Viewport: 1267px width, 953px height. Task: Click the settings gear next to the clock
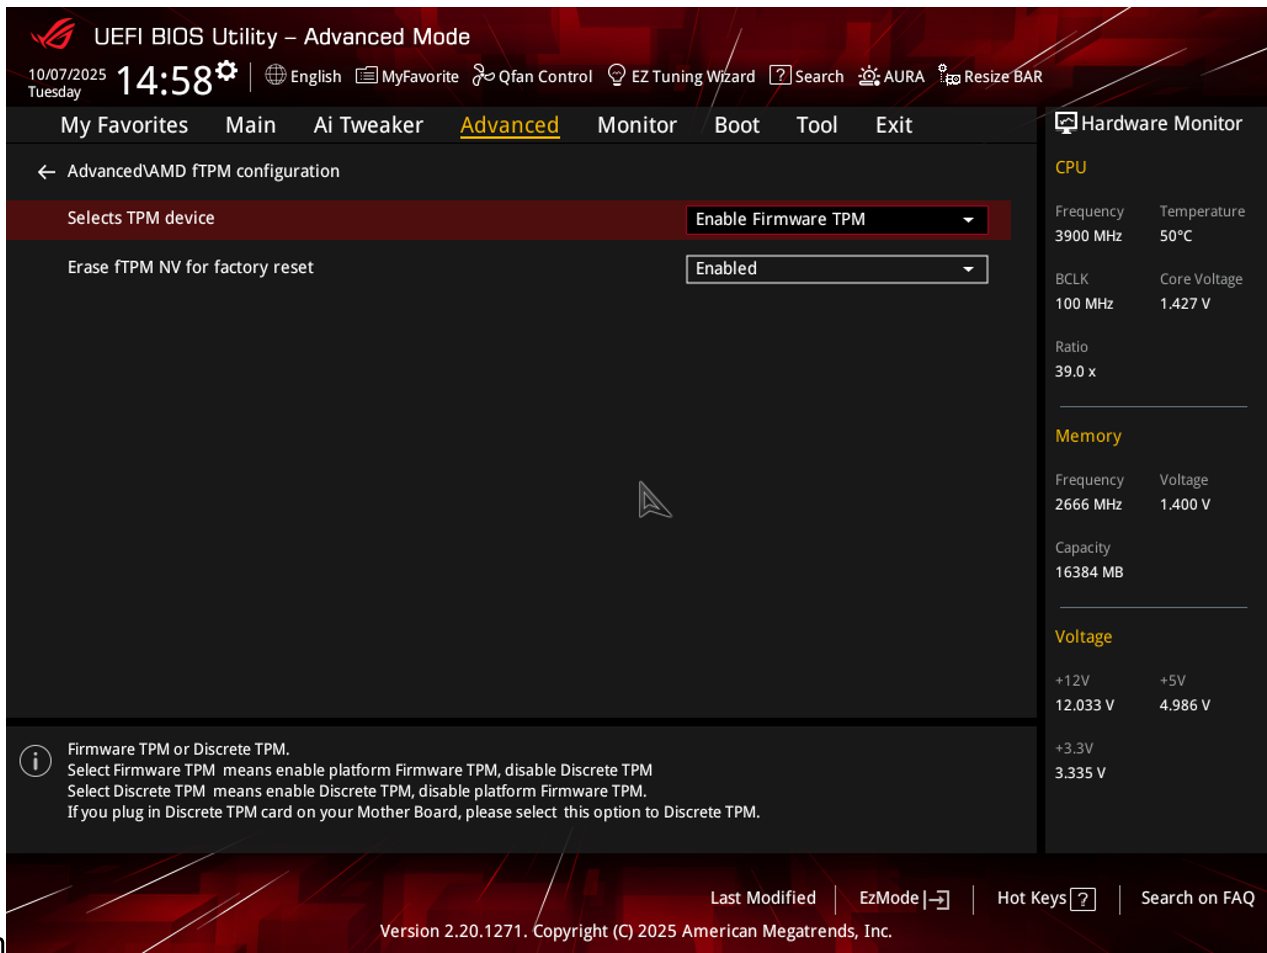[227, 71]
